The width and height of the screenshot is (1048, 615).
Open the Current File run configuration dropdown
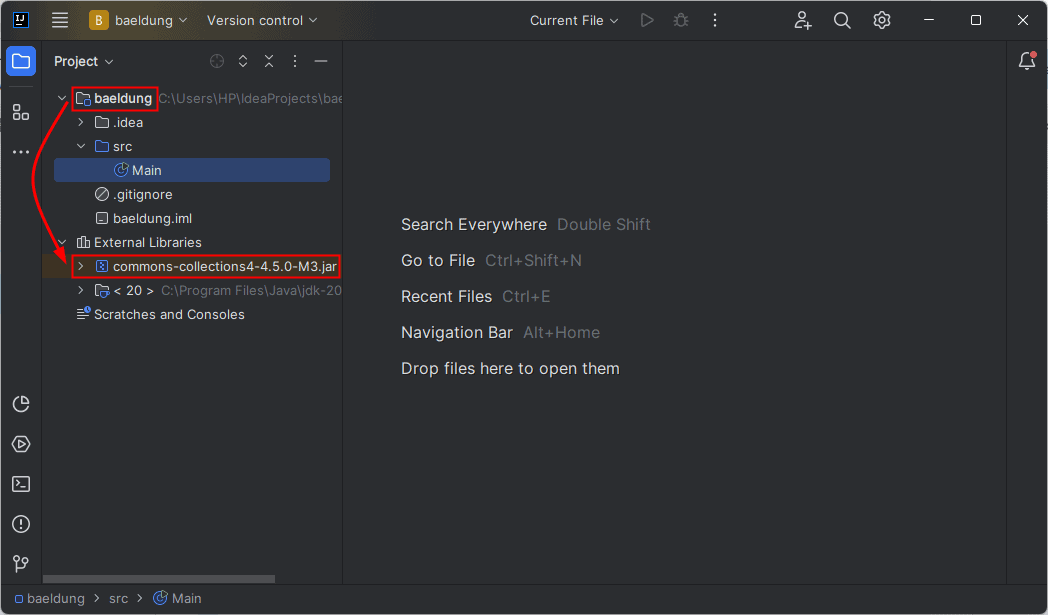pyautogui.click(x=574, y=20)
